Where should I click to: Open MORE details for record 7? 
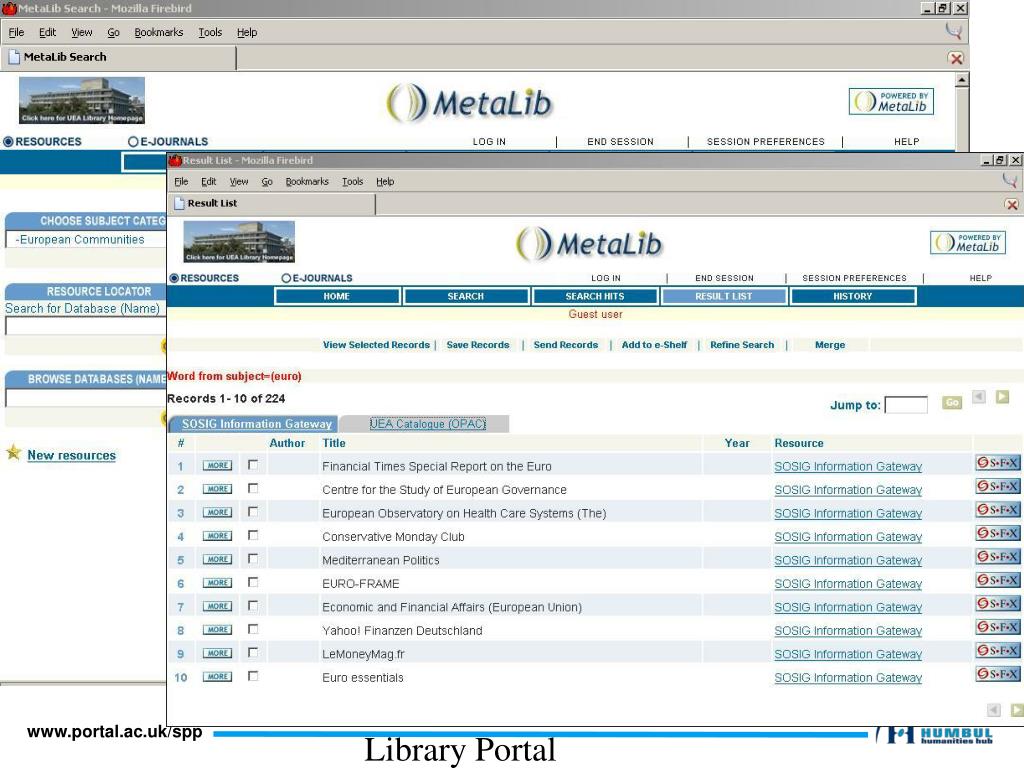pyautogui.click(x=217, y=607)
